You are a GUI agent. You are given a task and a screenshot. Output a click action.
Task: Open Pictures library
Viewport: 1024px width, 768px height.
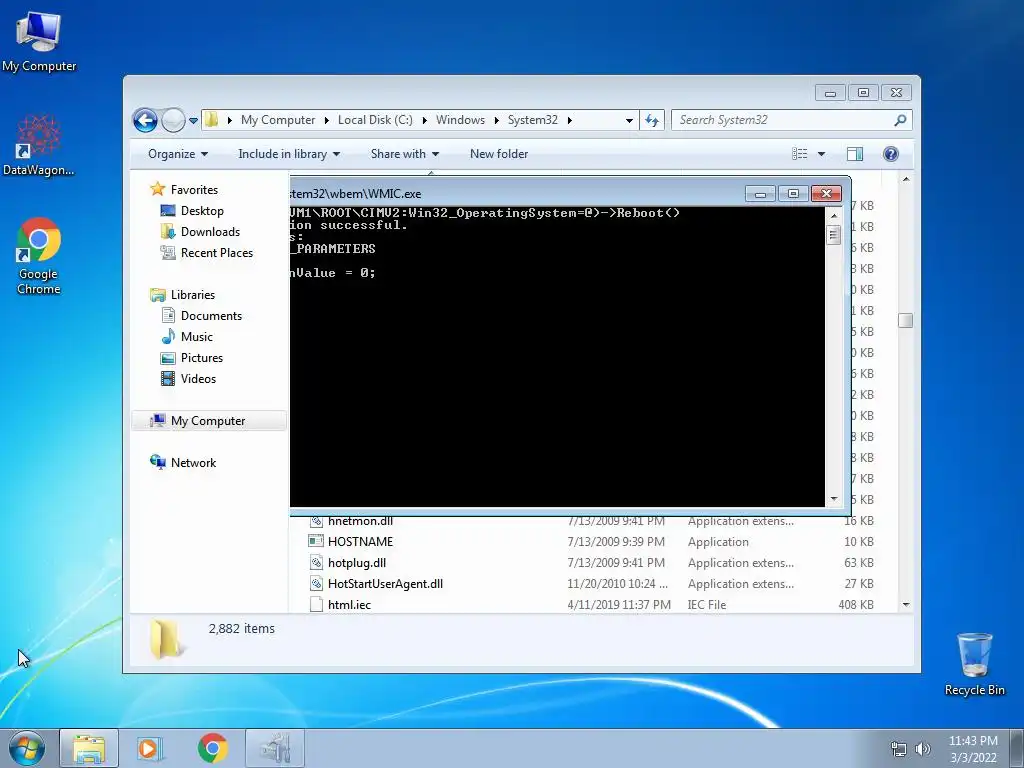point(201,357)
